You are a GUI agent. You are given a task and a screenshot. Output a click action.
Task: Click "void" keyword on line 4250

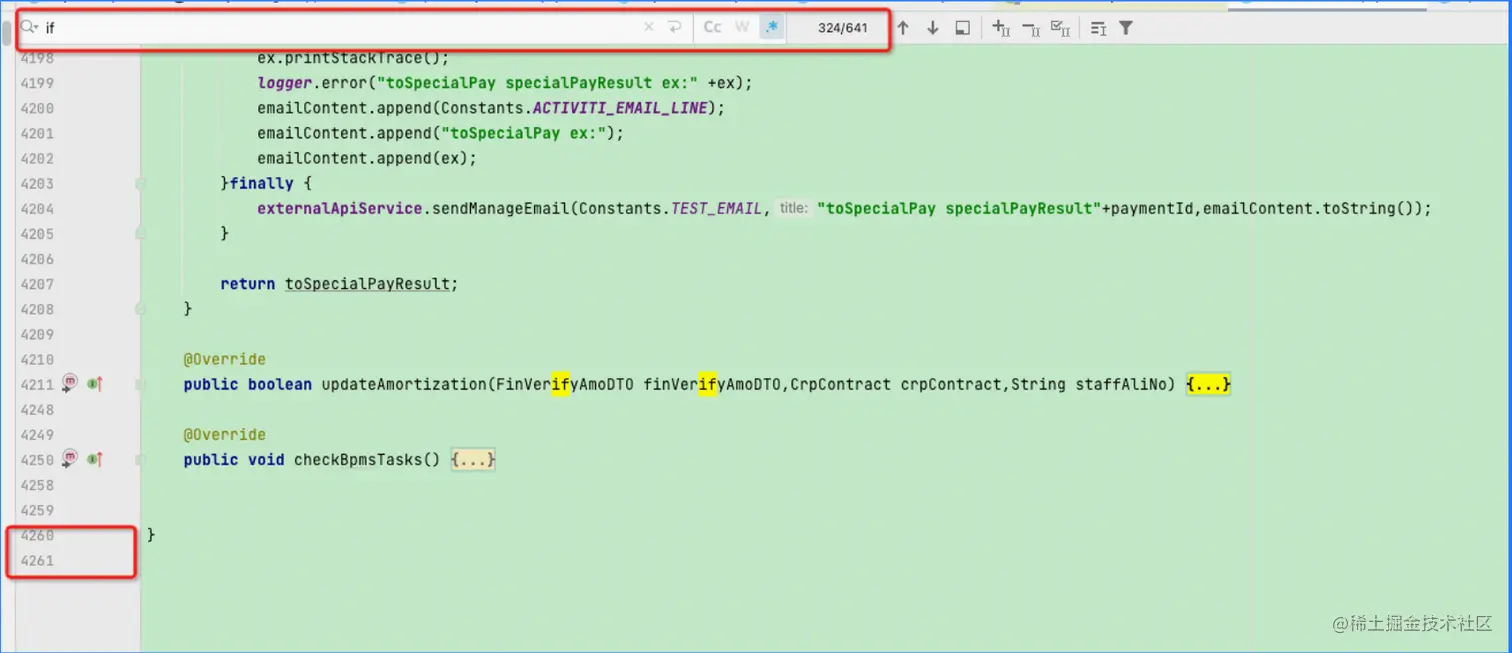(x=265, y=460)
